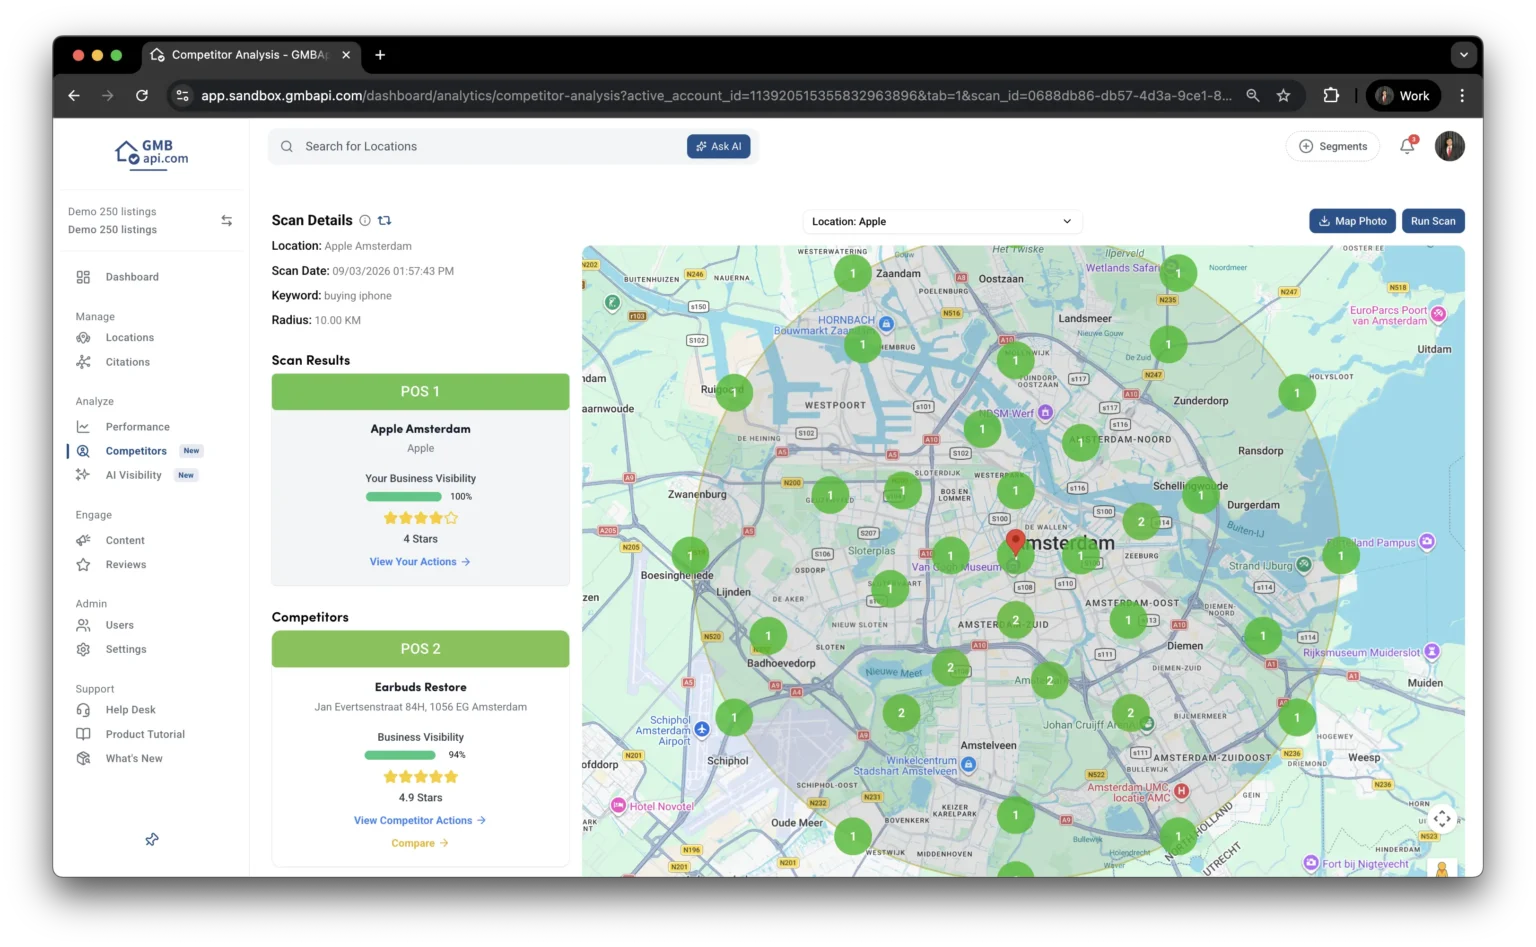
Task: Click the user profile avatar
Action: [x=1449, y=146]
